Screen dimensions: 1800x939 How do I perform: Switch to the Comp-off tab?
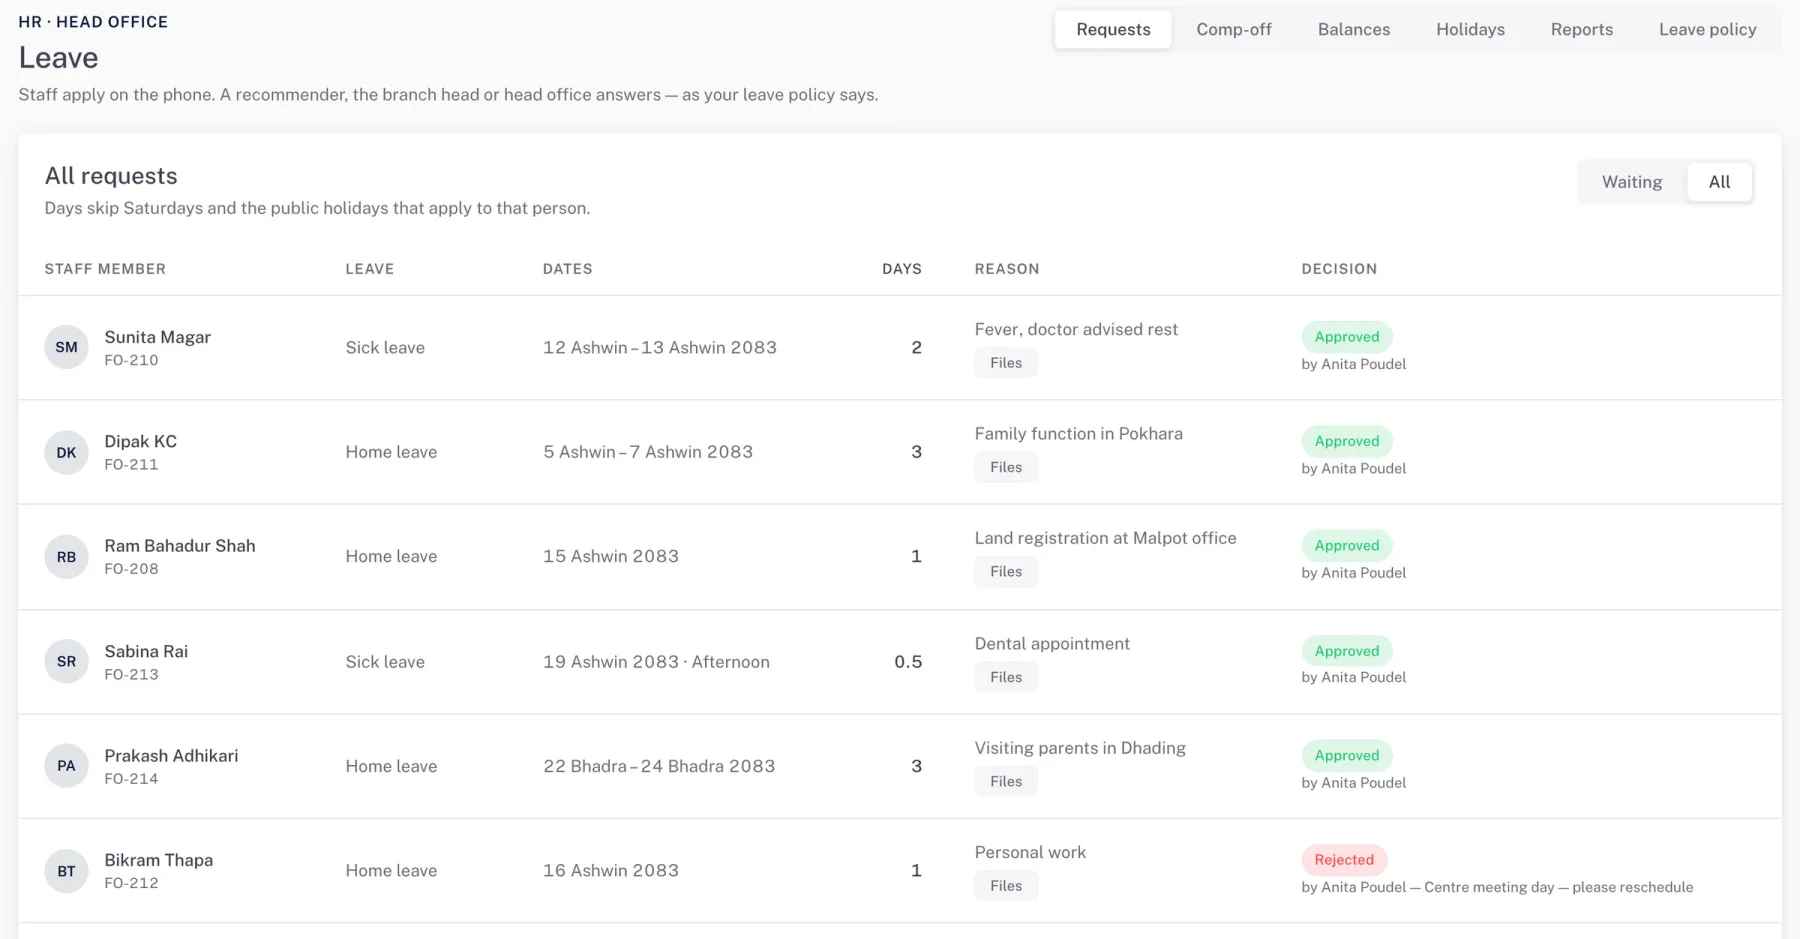coord(1234,30)
